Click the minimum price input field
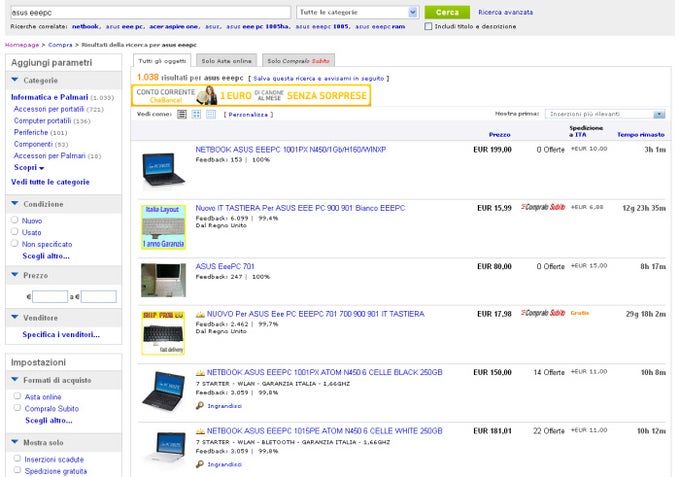This screenshot has width=680, height=477. (50, 297)
